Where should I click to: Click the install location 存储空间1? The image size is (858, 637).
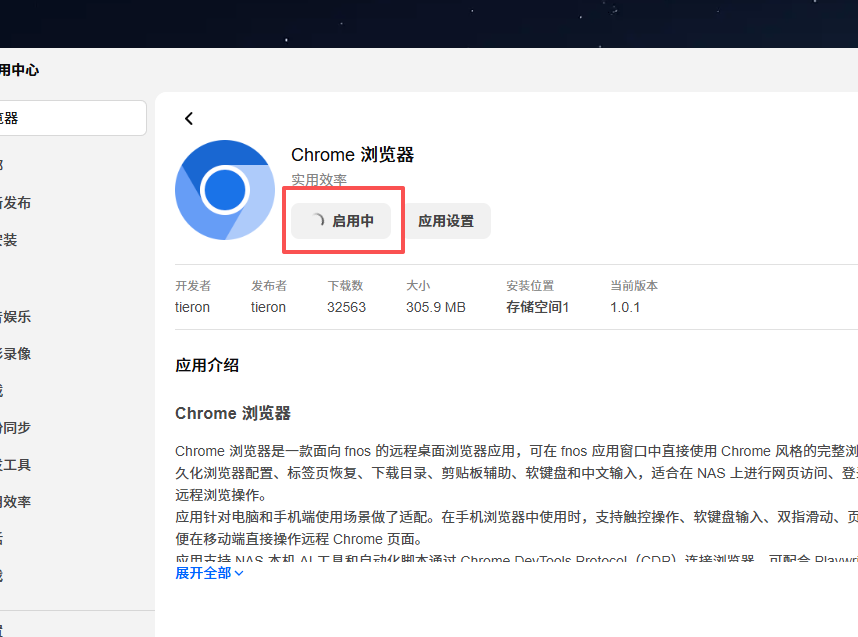click(537, 307)
